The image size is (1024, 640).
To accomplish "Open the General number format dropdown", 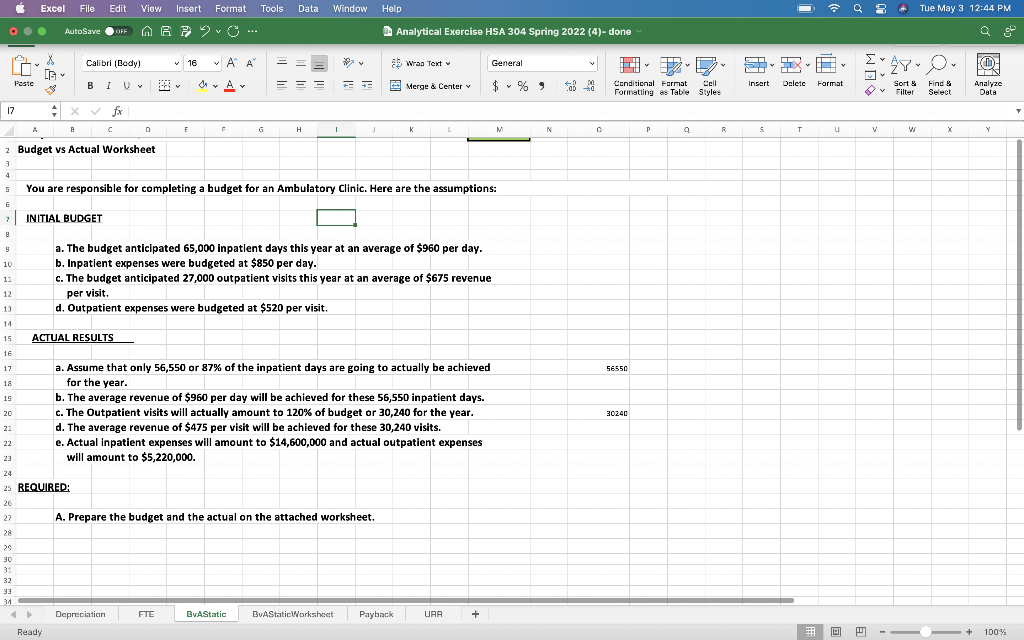I will coord(542,61).
